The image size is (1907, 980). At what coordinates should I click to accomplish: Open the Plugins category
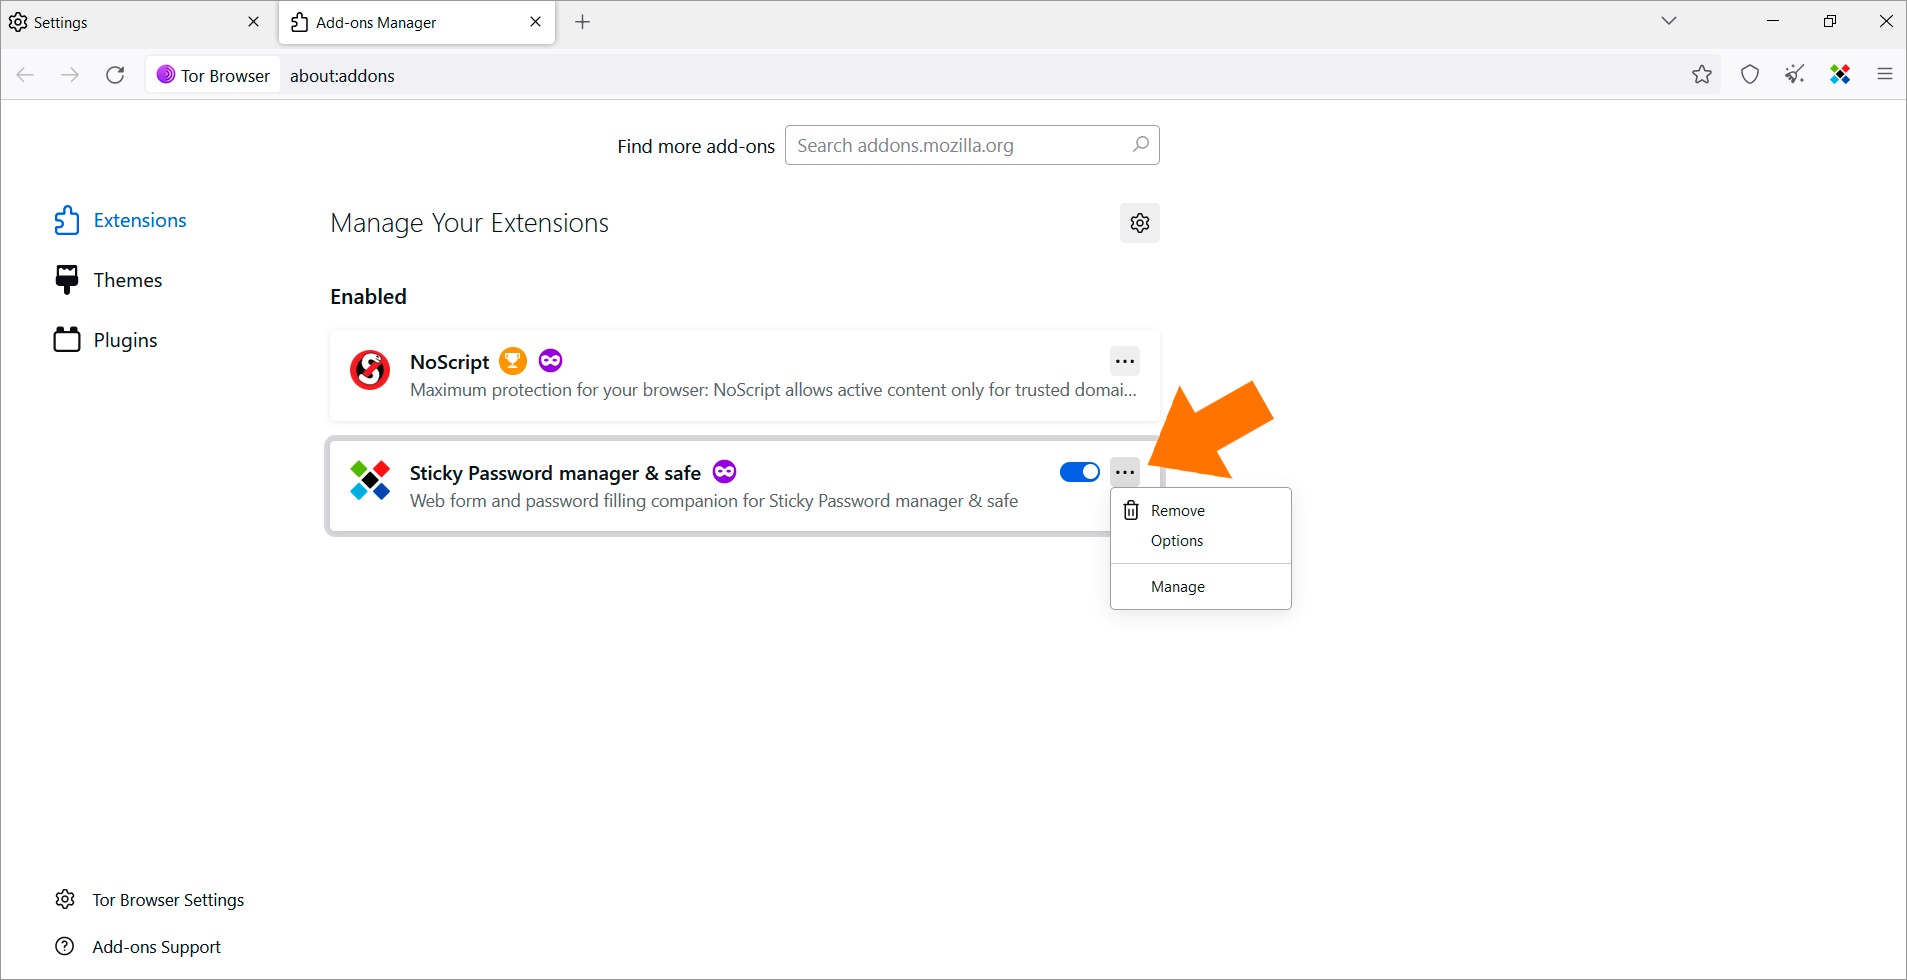[106, 340]
